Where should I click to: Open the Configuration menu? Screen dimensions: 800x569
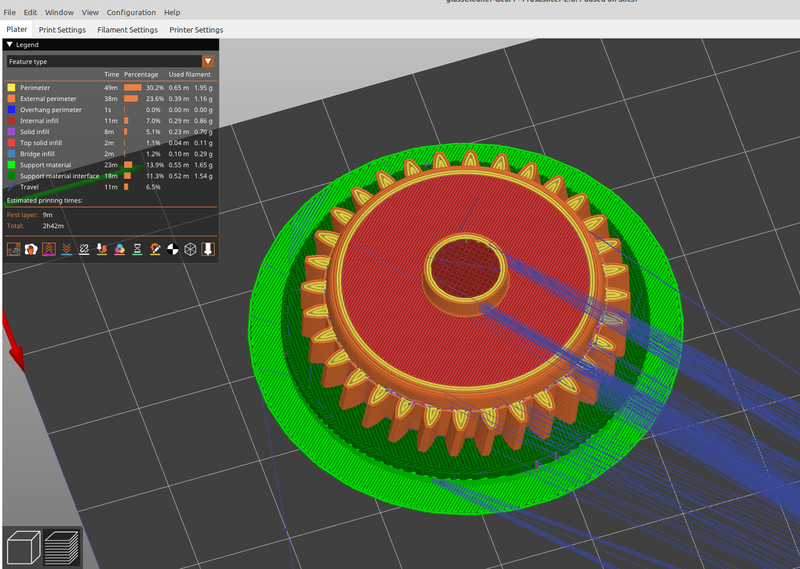pos(131,13)
